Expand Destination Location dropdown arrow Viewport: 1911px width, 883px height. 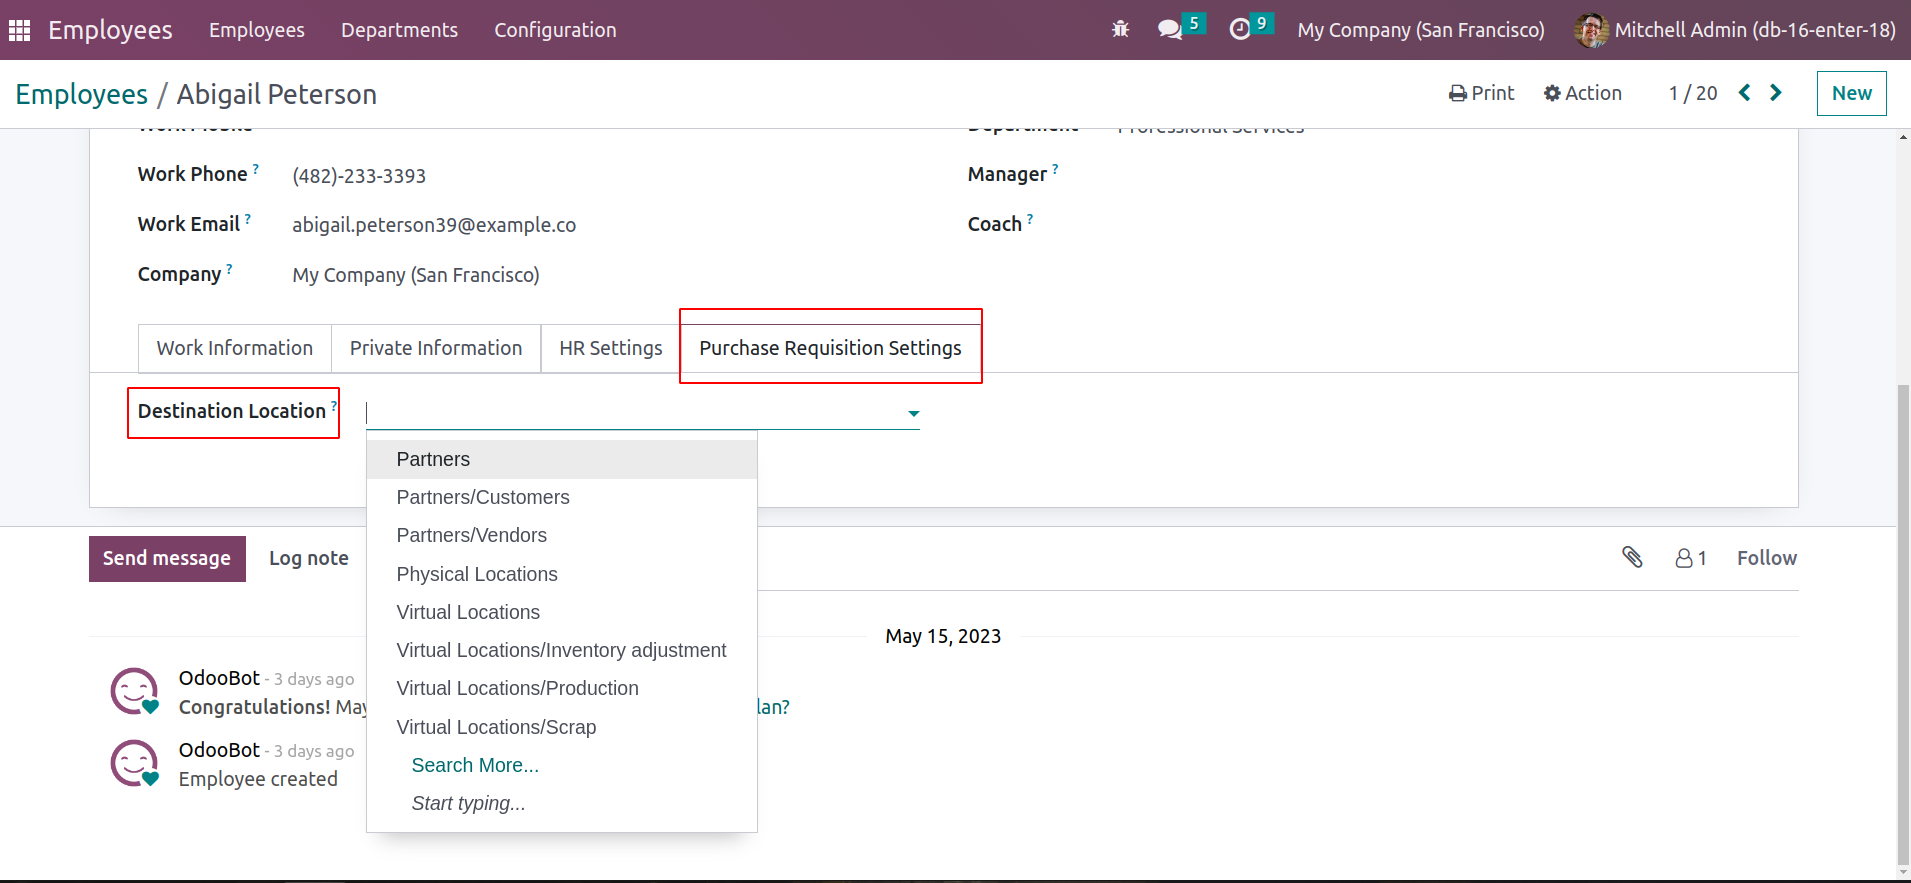(913, 413)
